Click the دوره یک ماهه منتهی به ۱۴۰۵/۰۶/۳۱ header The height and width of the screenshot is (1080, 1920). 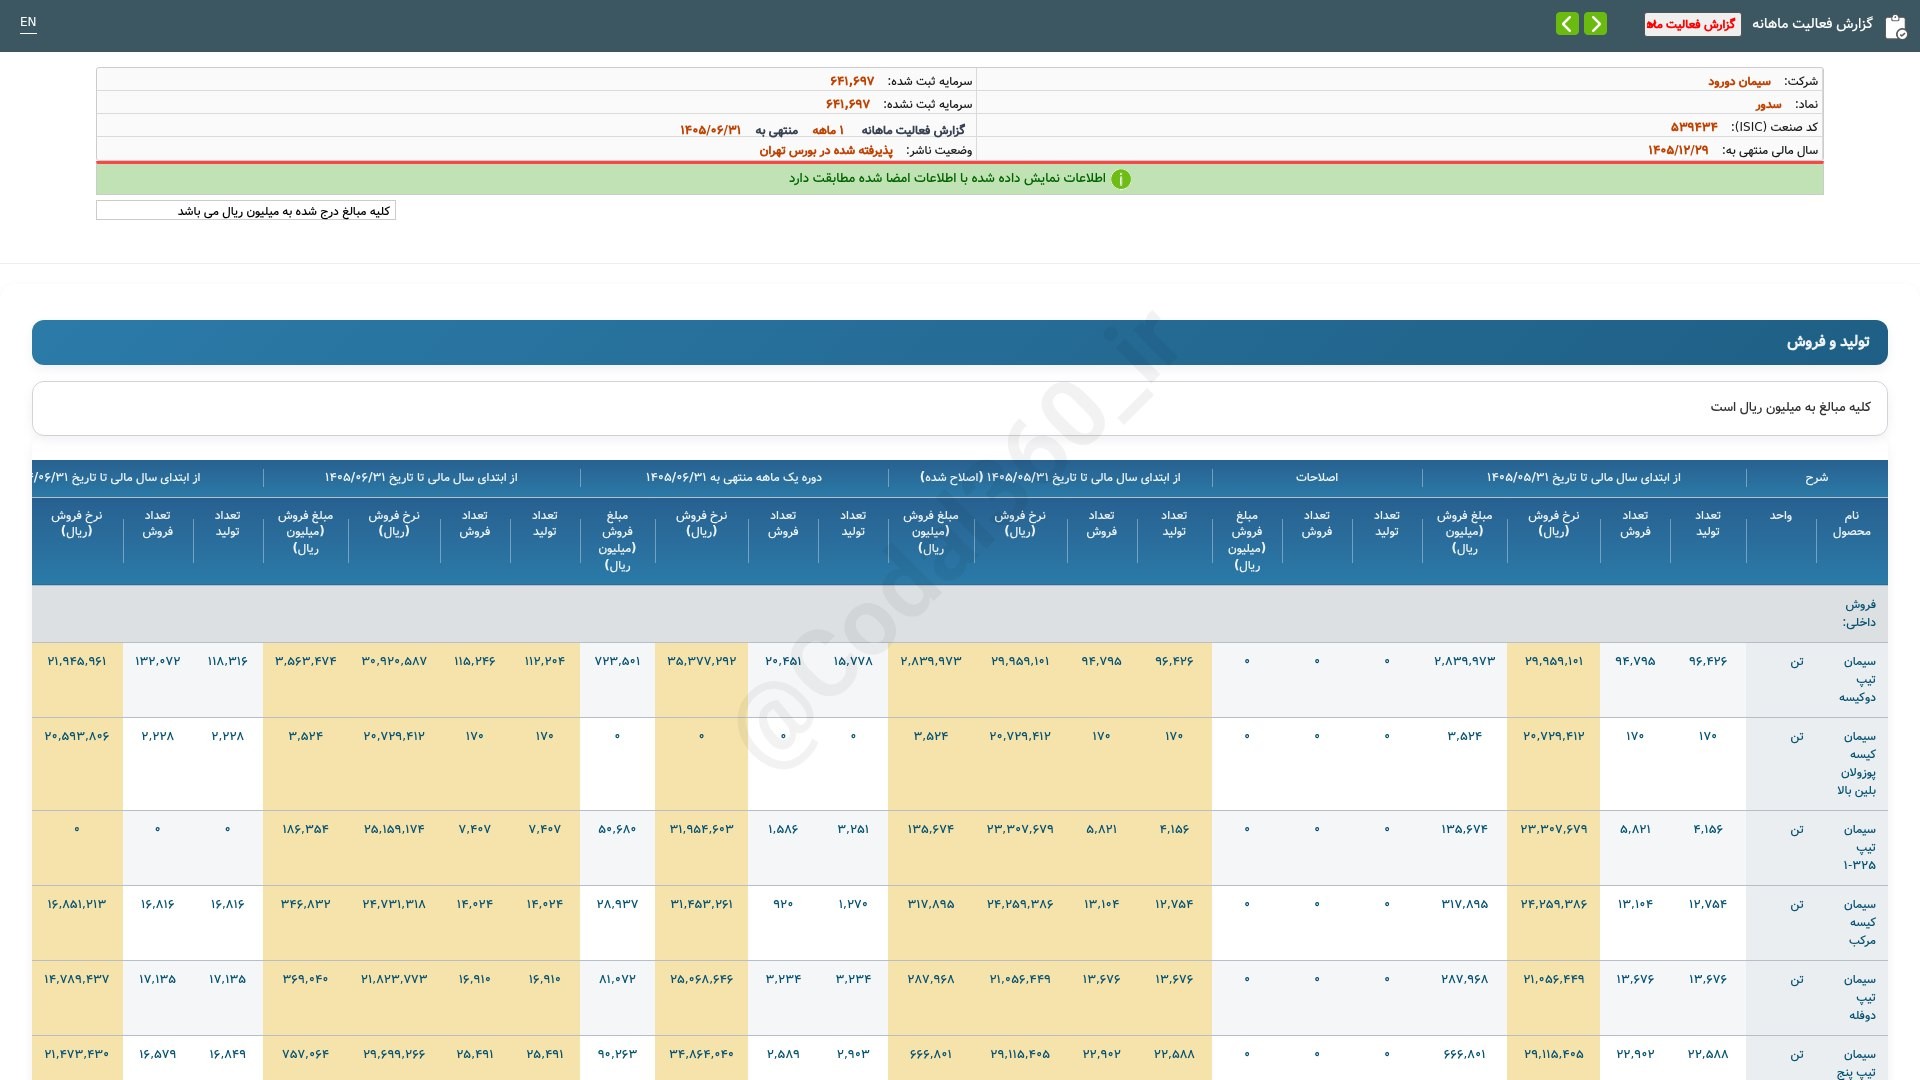(x=734, y=477)
